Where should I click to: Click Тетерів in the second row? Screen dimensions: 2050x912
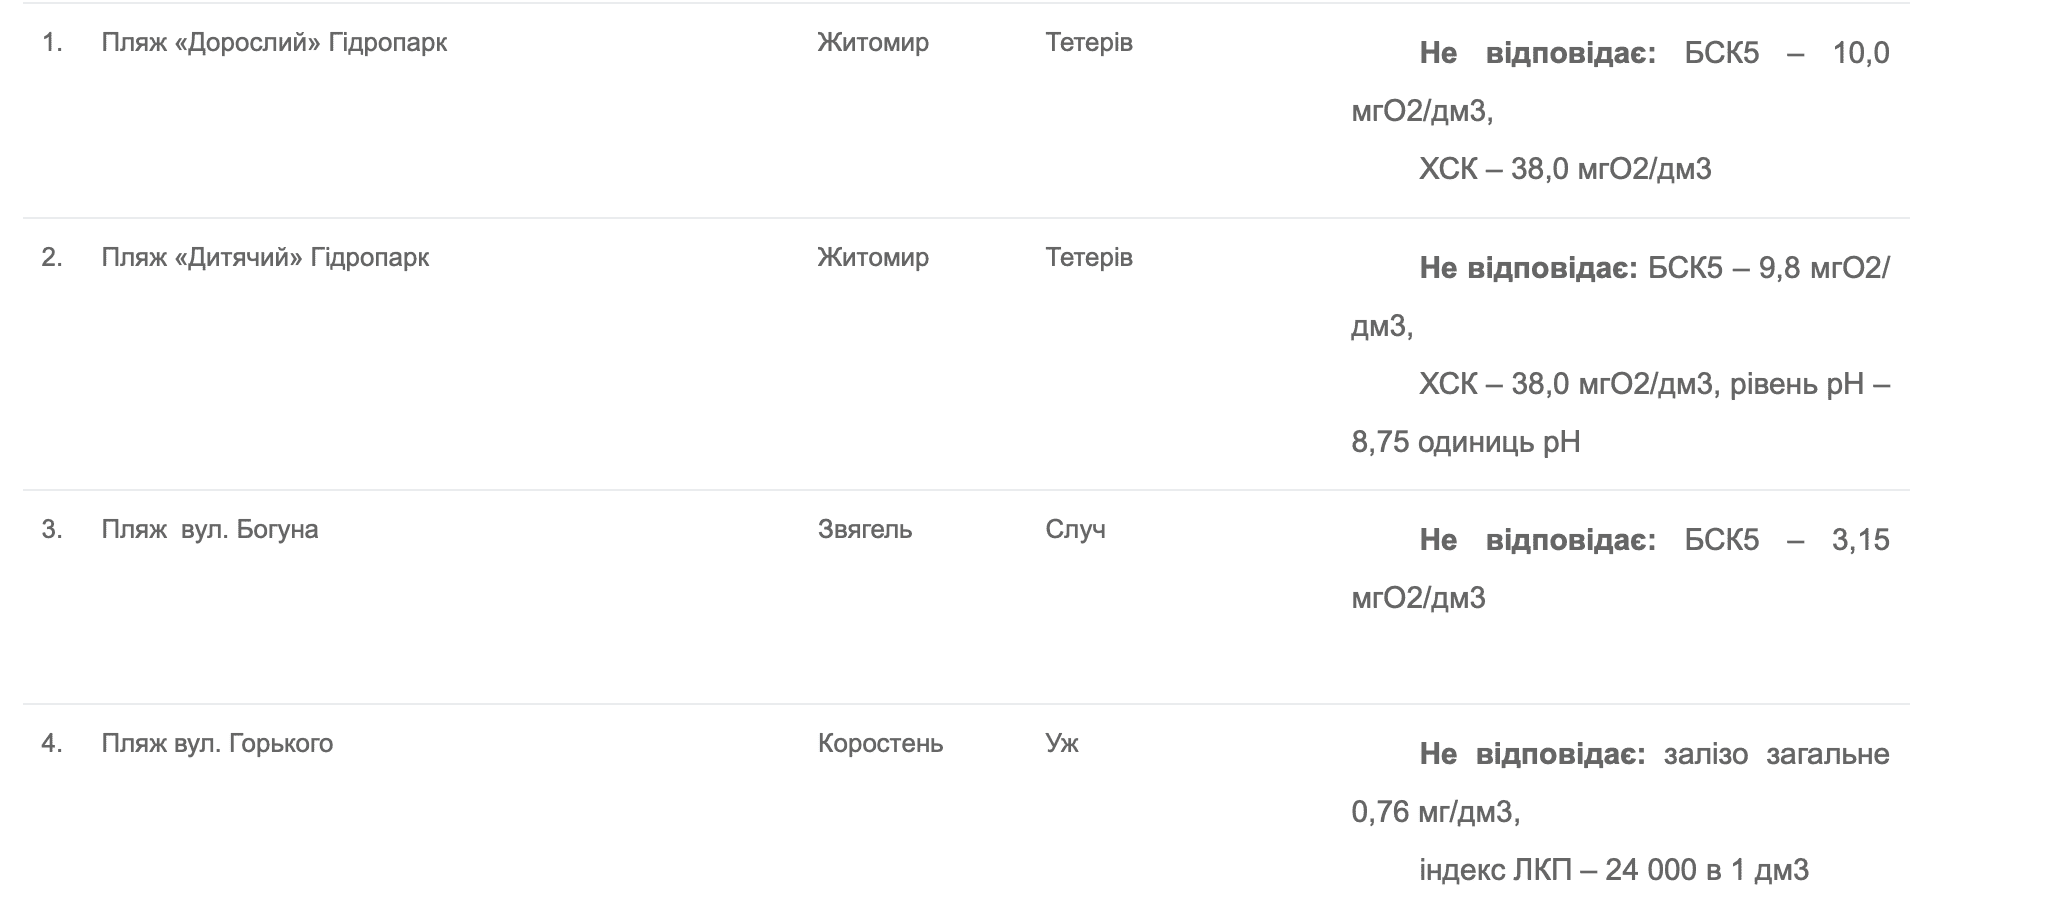tap(1089, 258)
